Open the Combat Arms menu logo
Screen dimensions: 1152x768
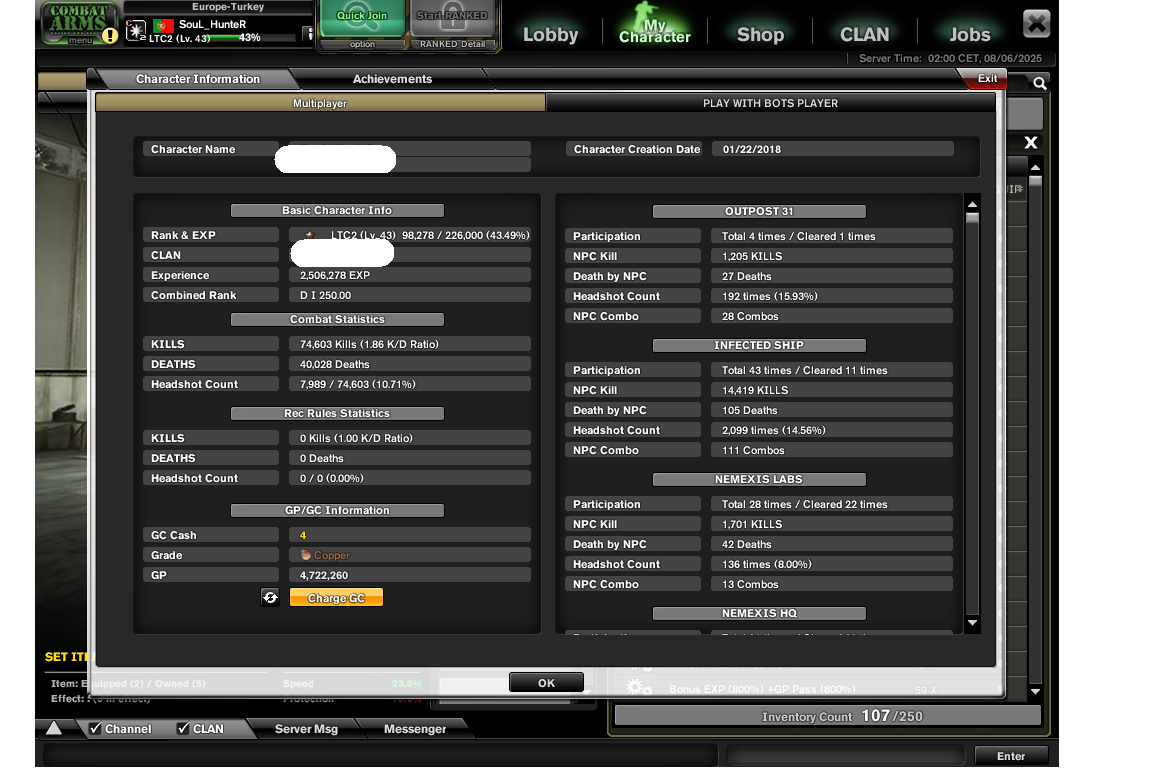pos(79,23)
